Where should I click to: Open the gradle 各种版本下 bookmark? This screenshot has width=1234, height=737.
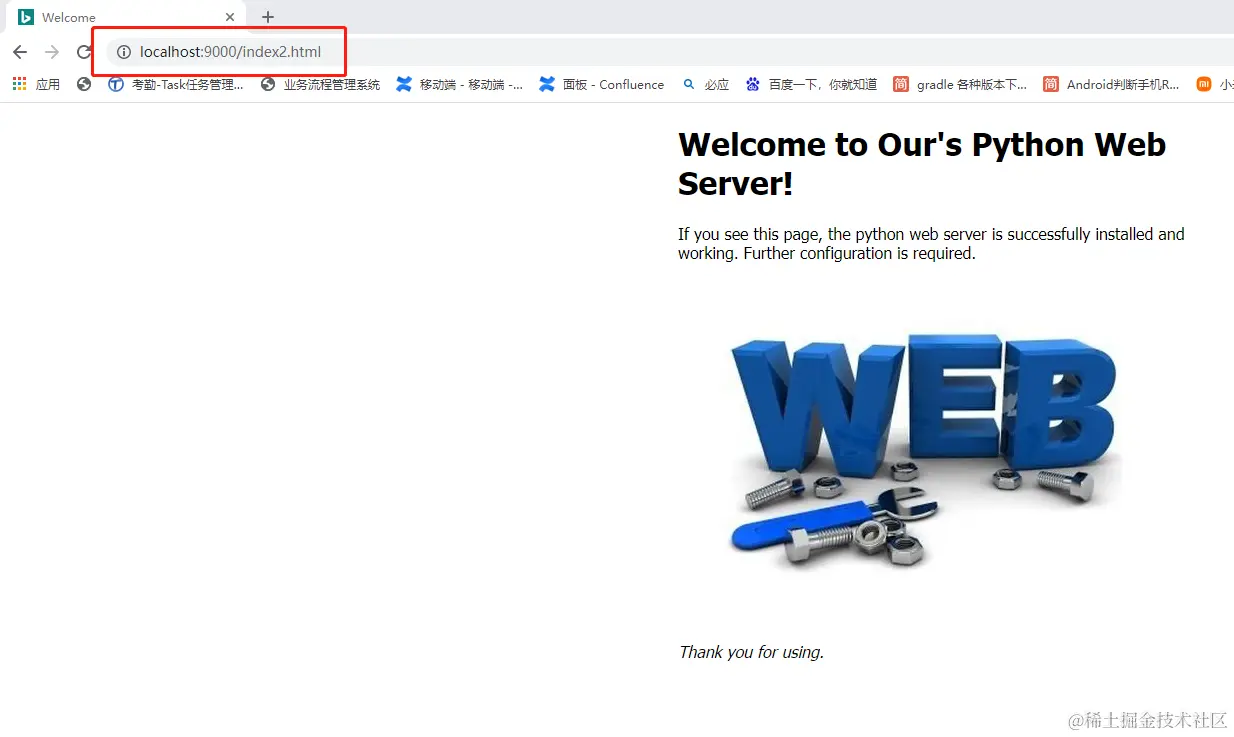(x=960, y=85)
